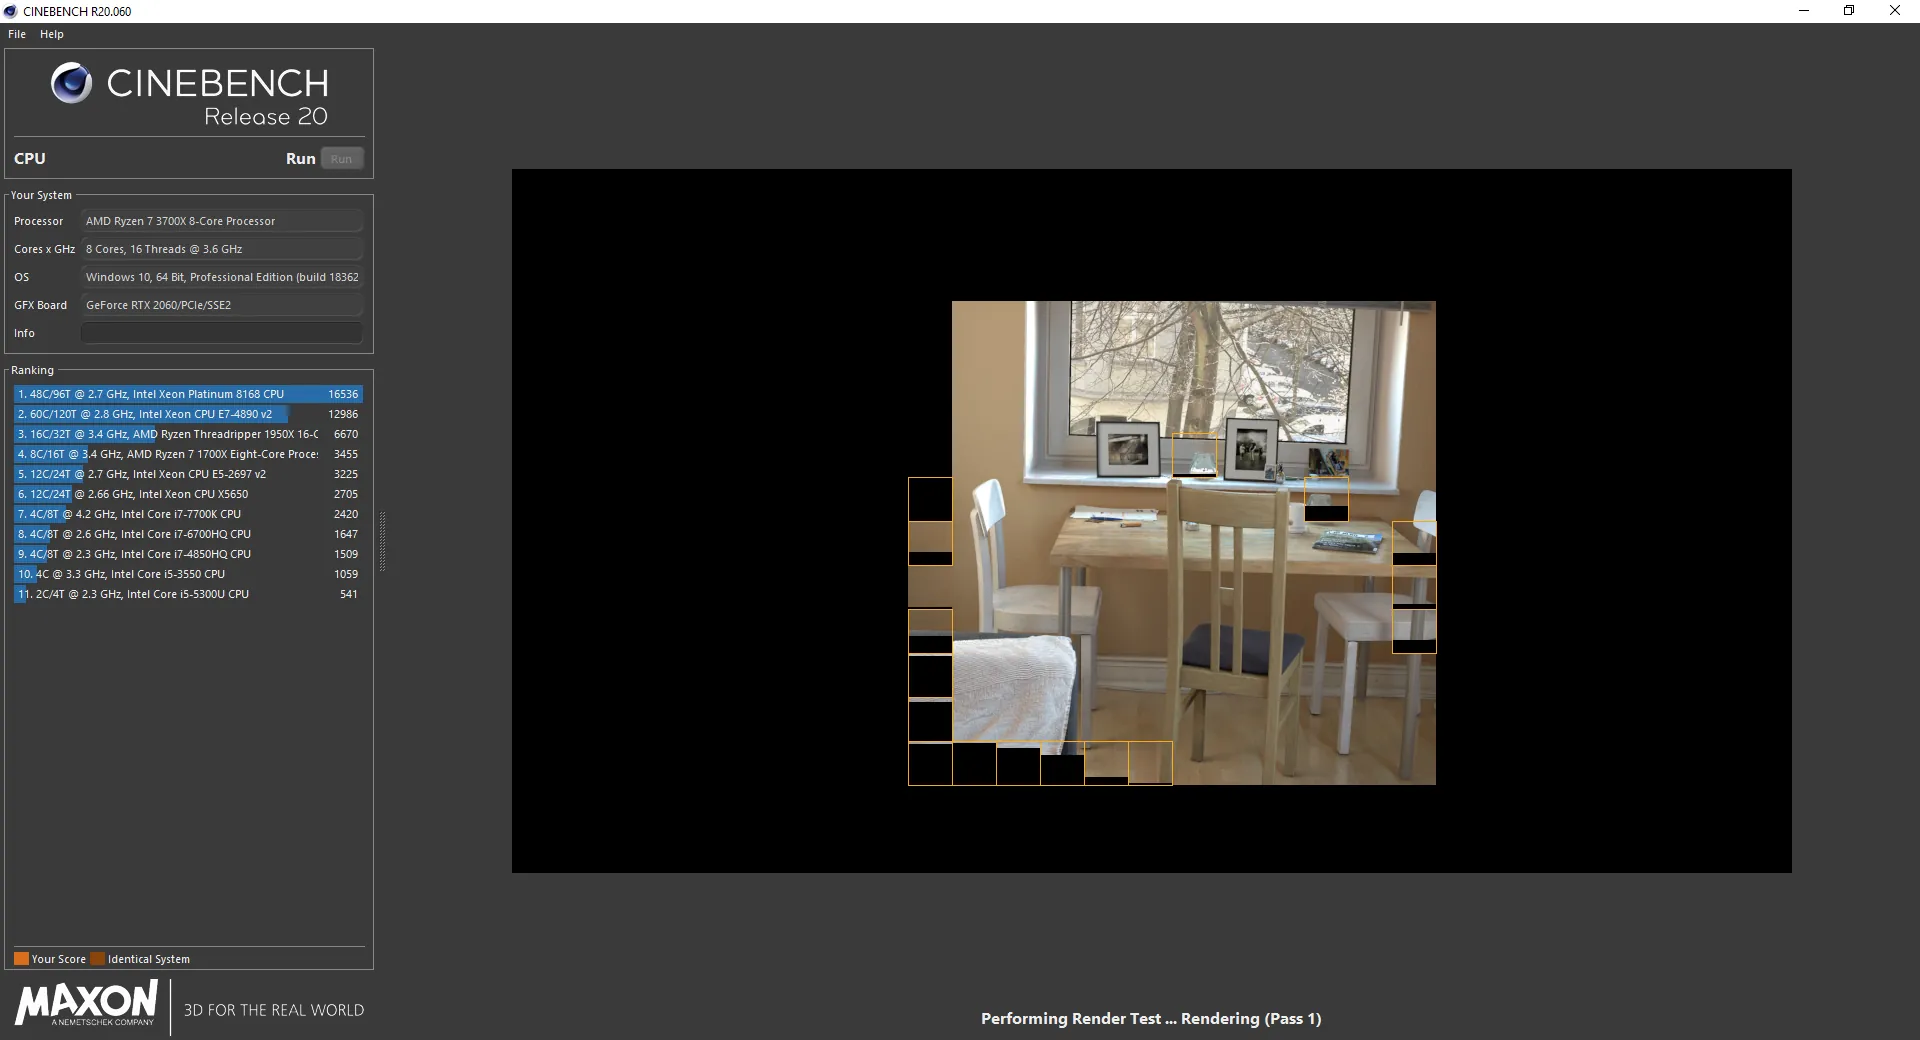
Task: Select ranking row Intel Xeon CPU E5-2697 v2
Action: [x=188, y=474]
